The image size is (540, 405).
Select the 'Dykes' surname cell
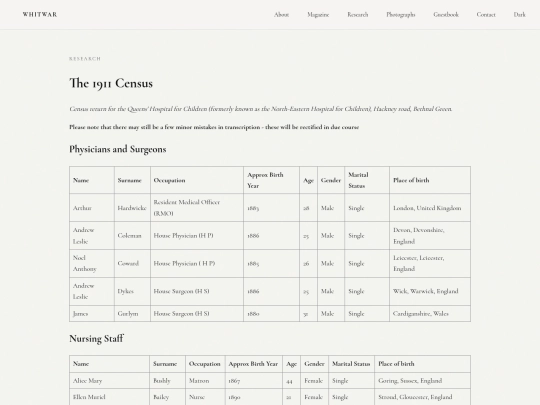(132, 291)
